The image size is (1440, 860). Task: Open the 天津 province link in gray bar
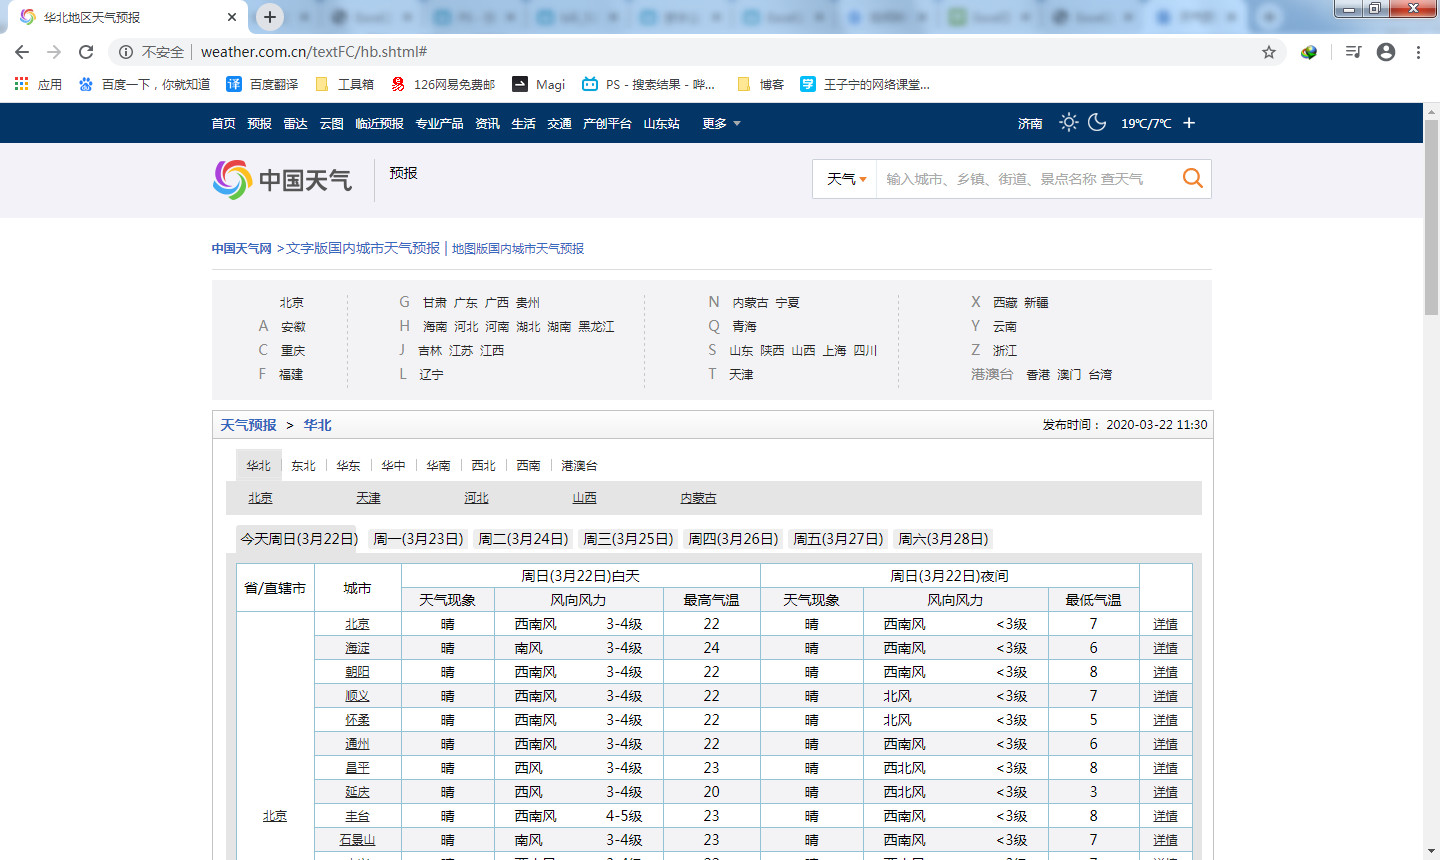click(x=368, y=497)
